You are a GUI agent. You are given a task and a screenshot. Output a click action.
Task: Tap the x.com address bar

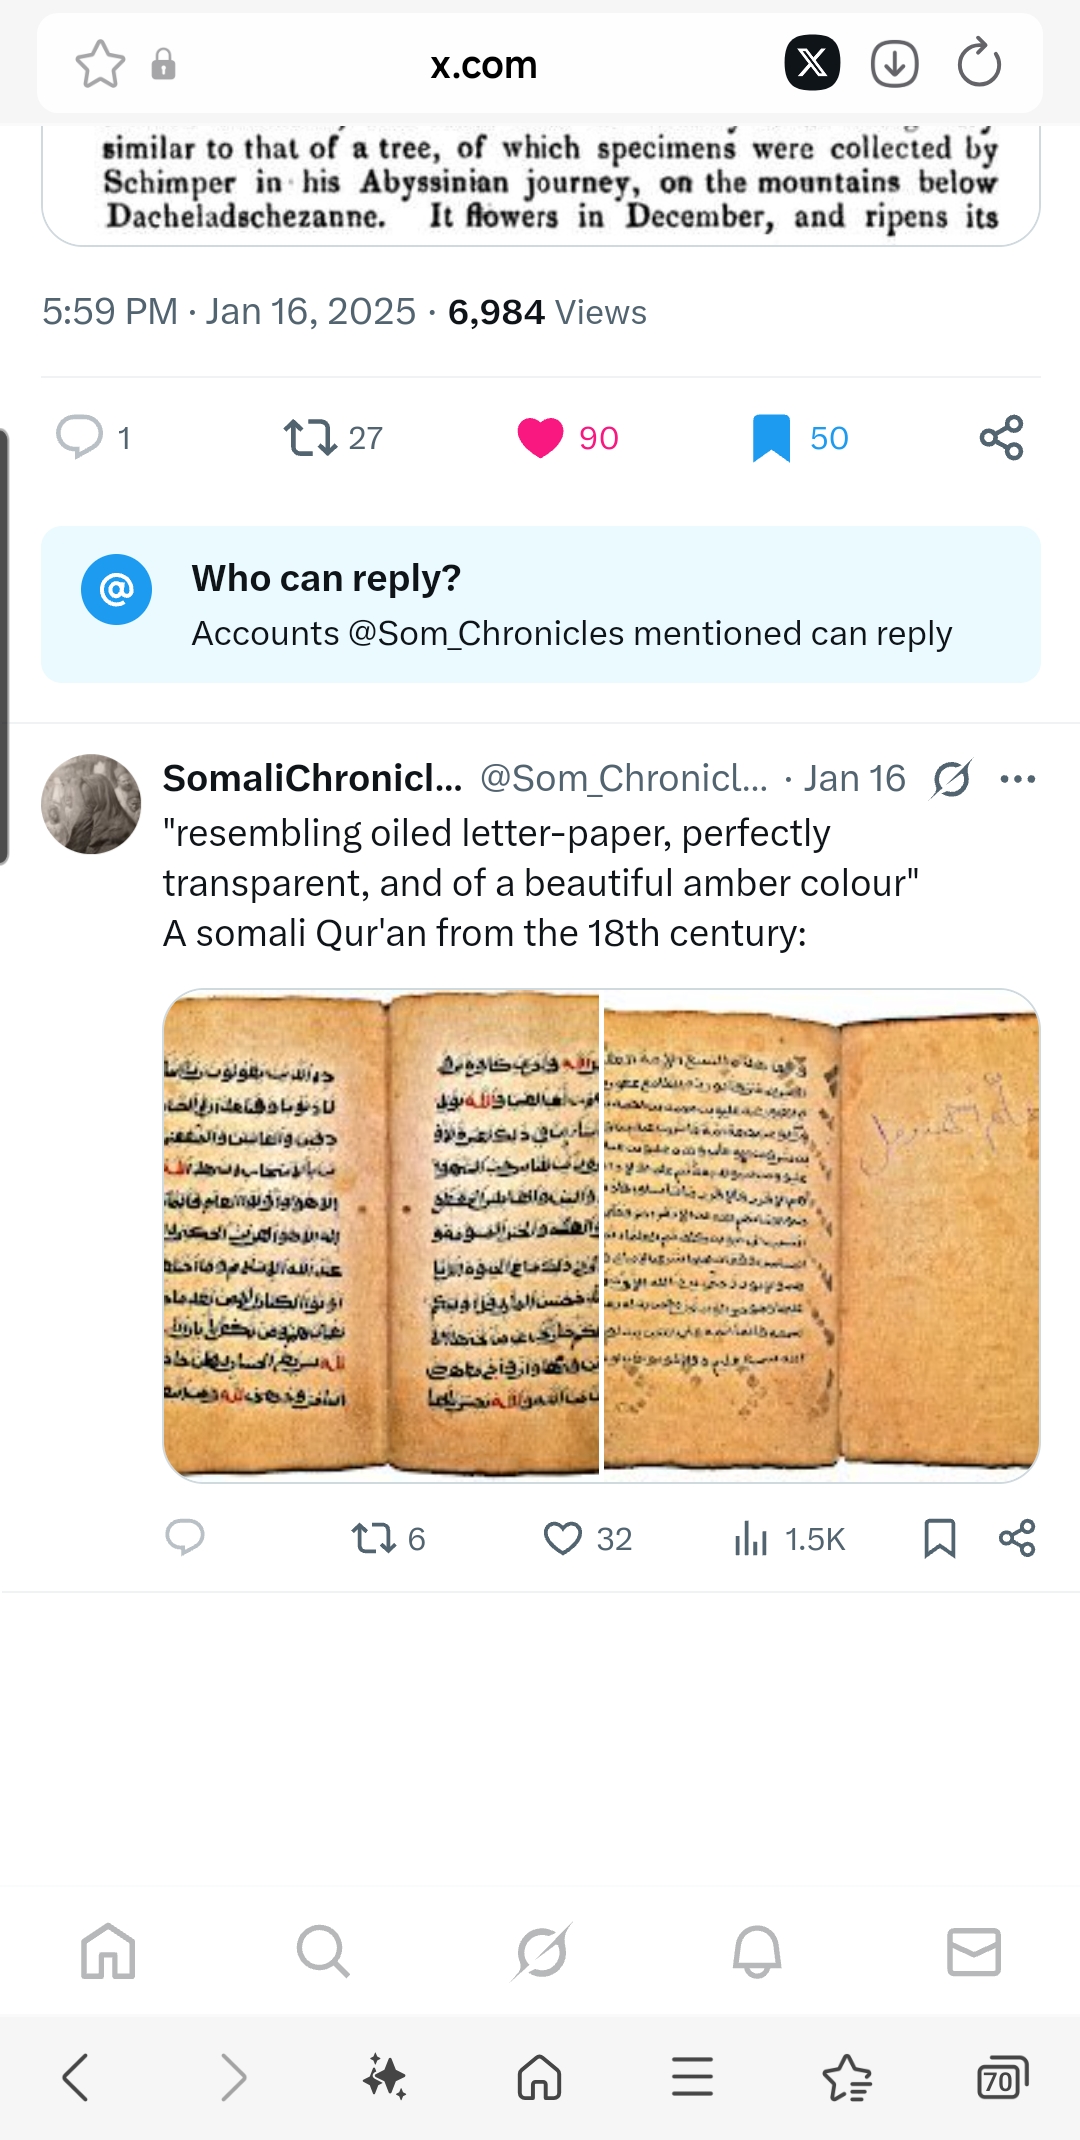pyautogui.click(x=483, y=65)
